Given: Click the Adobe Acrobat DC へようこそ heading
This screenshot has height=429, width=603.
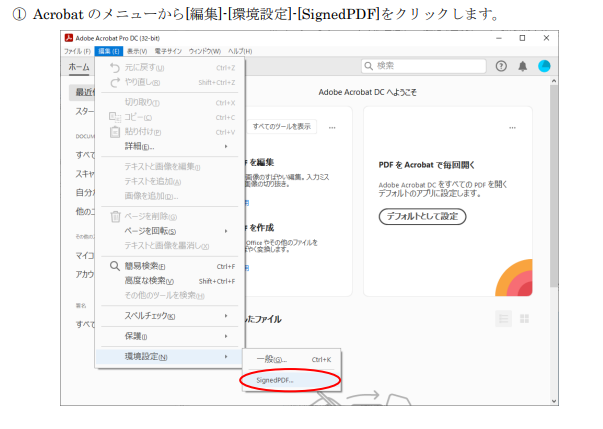Looking at the screenshot, I should [367, 92].
